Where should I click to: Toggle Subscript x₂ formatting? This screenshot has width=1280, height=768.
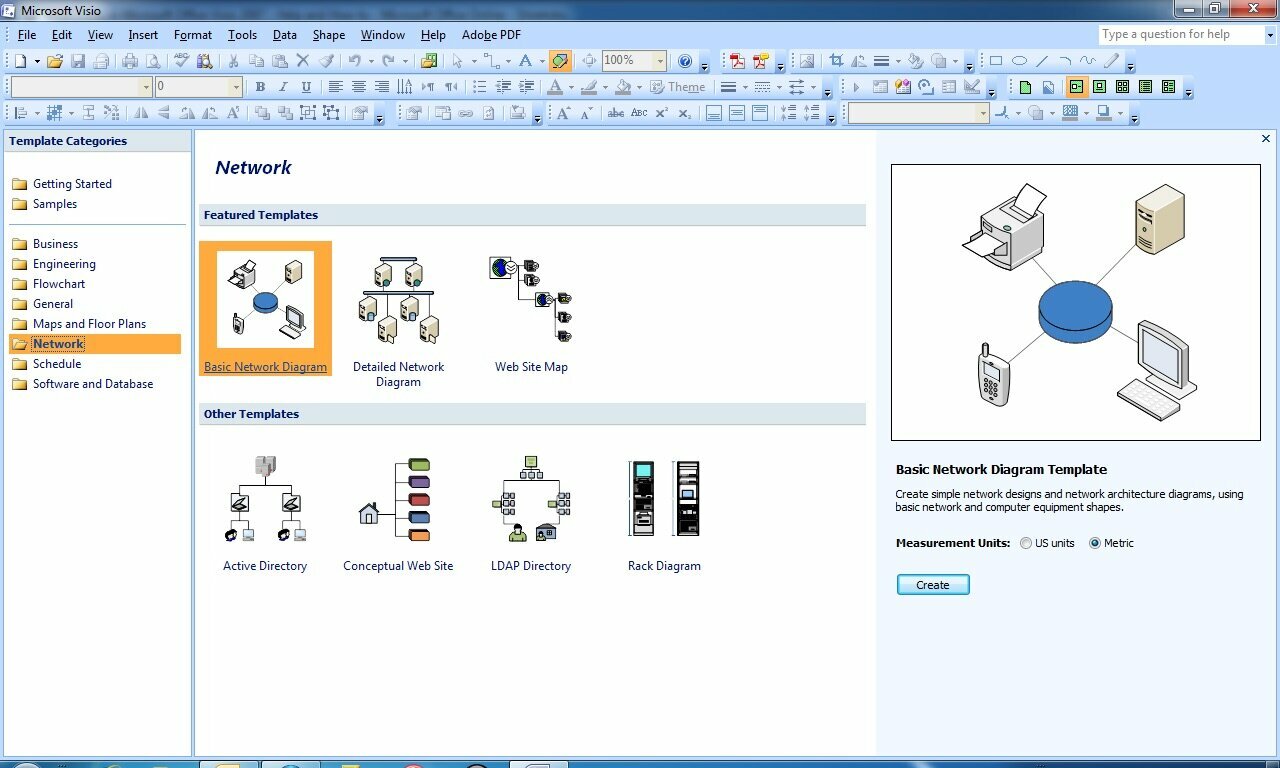click(685, 113)
